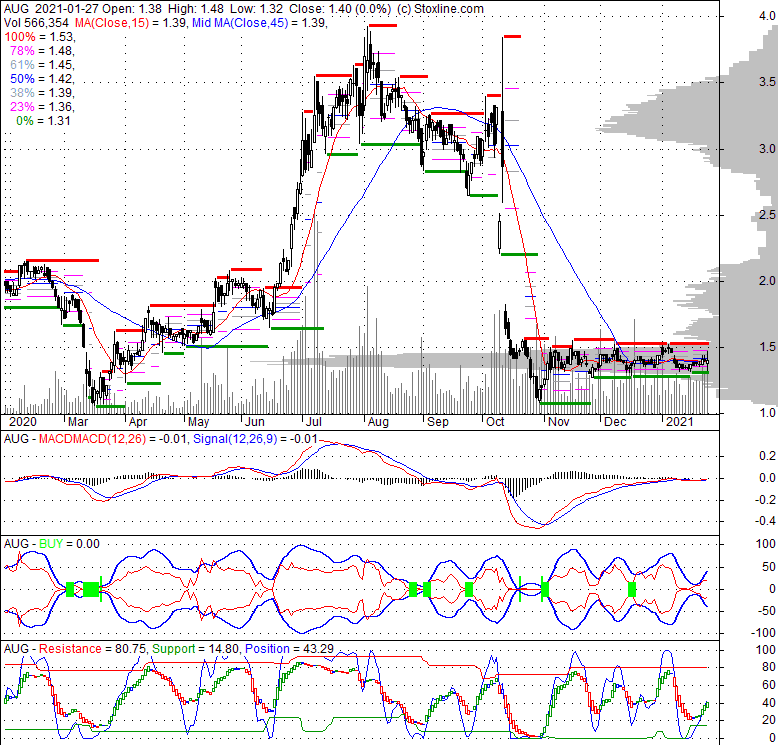Select the '78% = 1.48' level
This screenshot has height=745, width=780.
click(x=42, y=51)
